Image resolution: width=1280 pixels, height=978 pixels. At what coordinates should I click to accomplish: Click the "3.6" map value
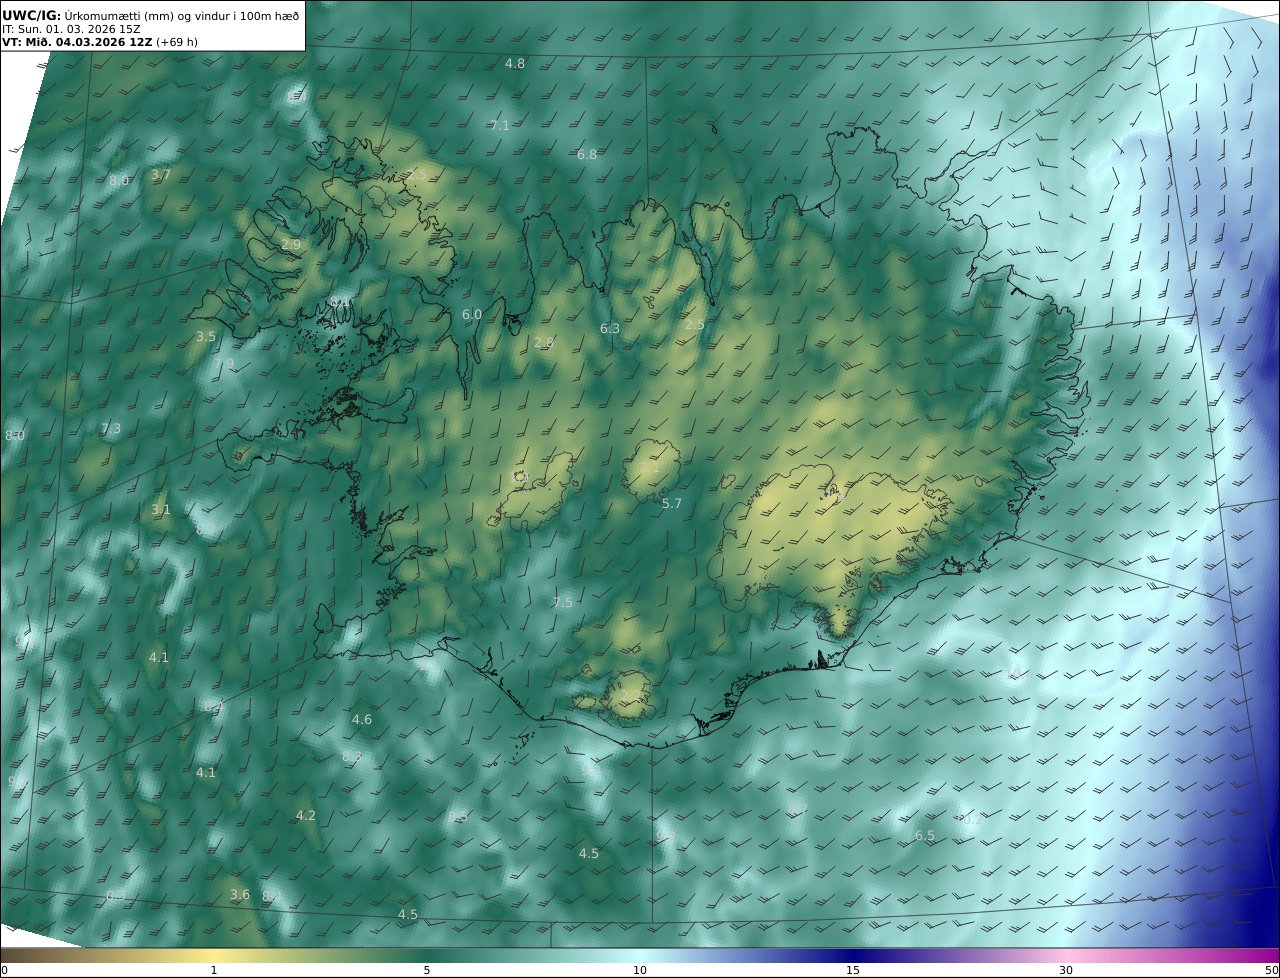(x=240, y=895)
